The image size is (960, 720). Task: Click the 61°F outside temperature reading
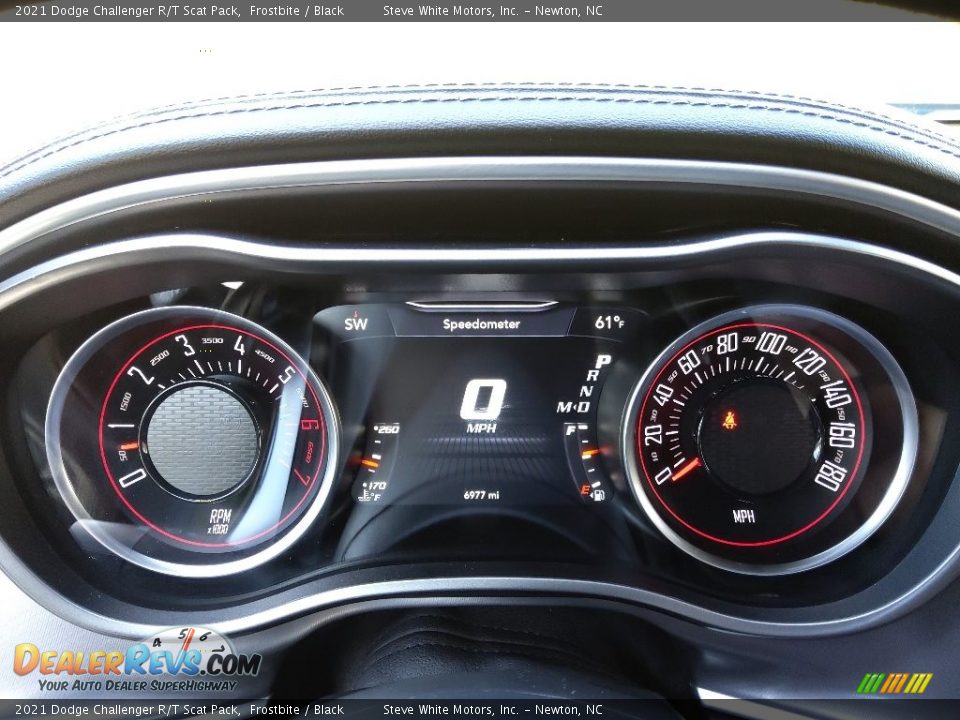609,321
